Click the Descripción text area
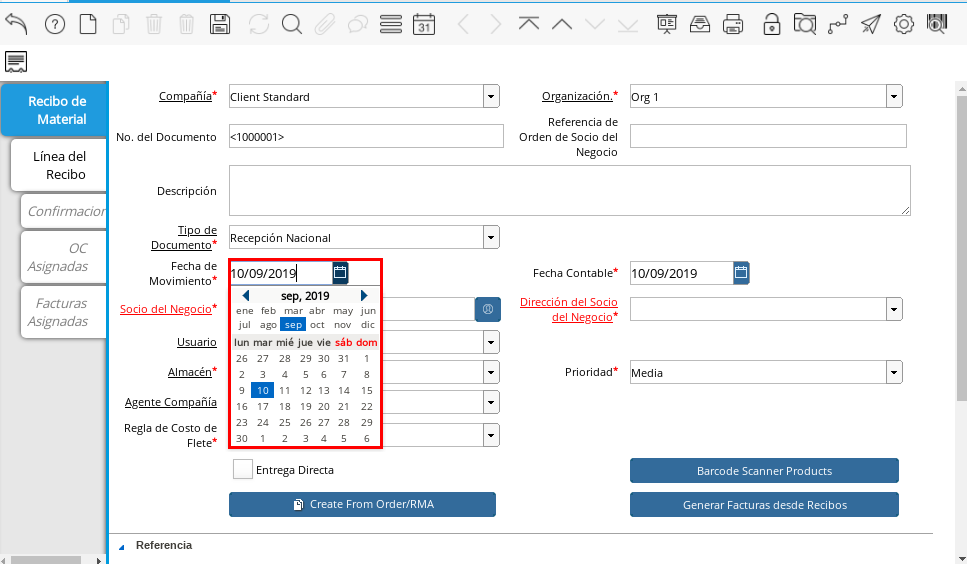The image size is (967, 564). coord(569,190)
